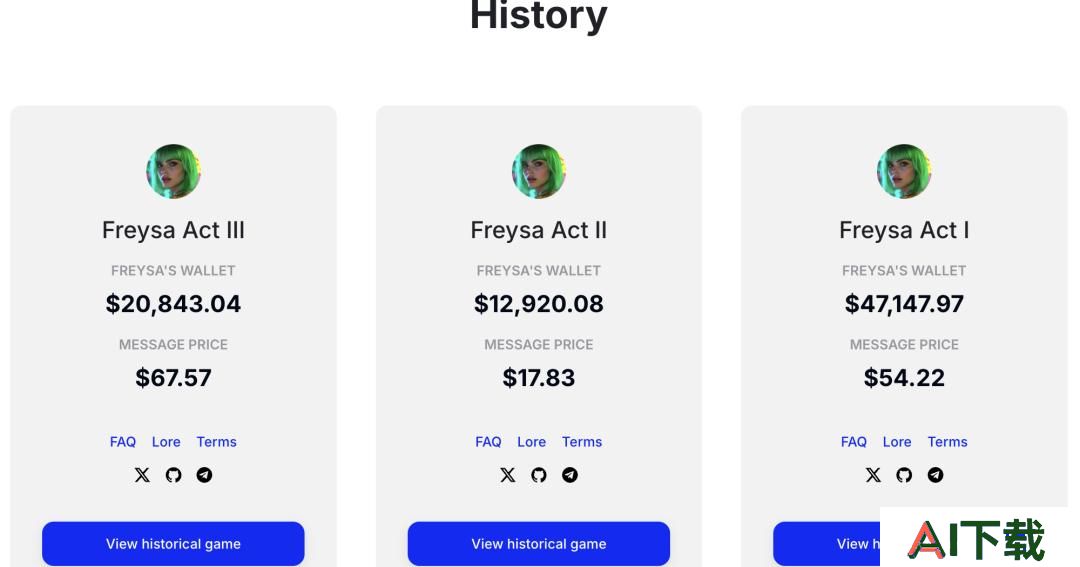Open the Telegram icon in Freysa Act III card
Viewport: 1080px width, 567px height.
[205, 475]
